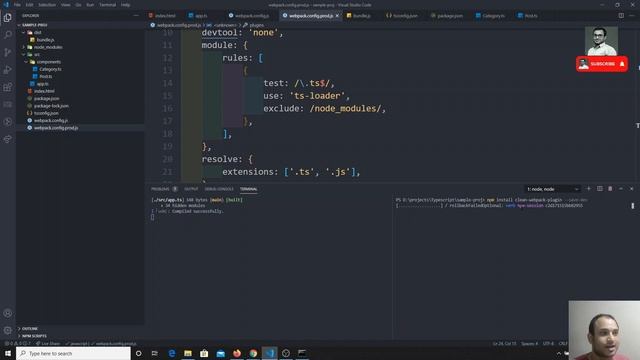Open the Accounts icon in activity bar

(7, 313)
